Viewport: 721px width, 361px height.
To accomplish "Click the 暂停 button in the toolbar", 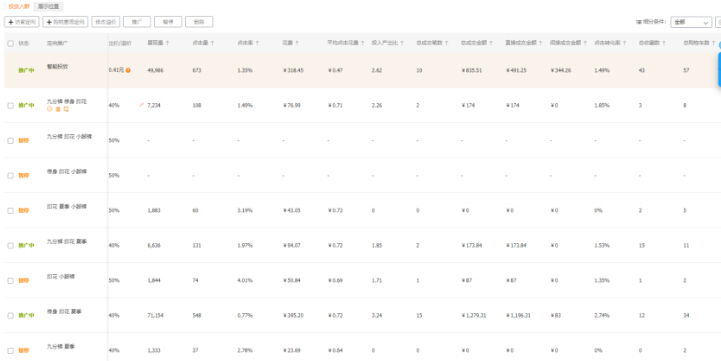I will 168,22.
